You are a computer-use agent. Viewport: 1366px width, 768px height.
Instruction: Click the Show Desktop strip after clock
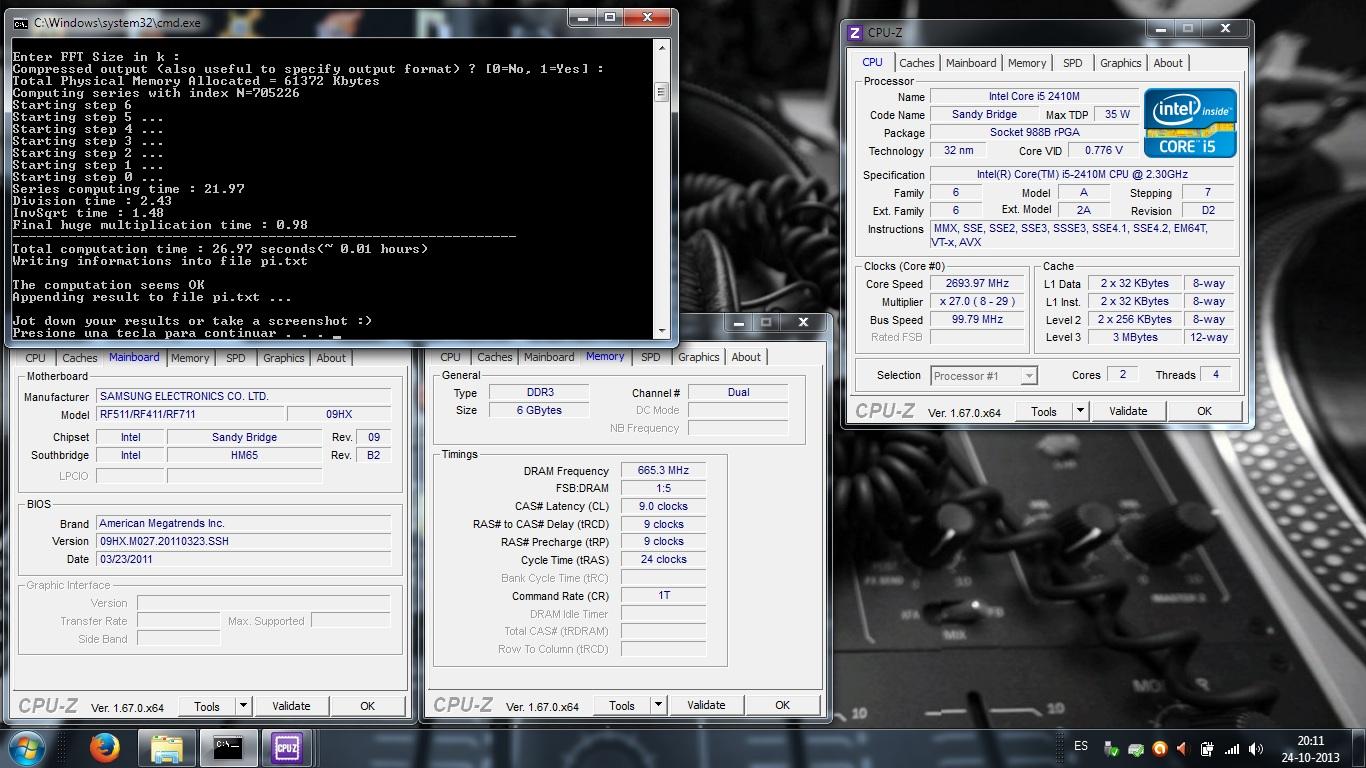pos(1359,748)
